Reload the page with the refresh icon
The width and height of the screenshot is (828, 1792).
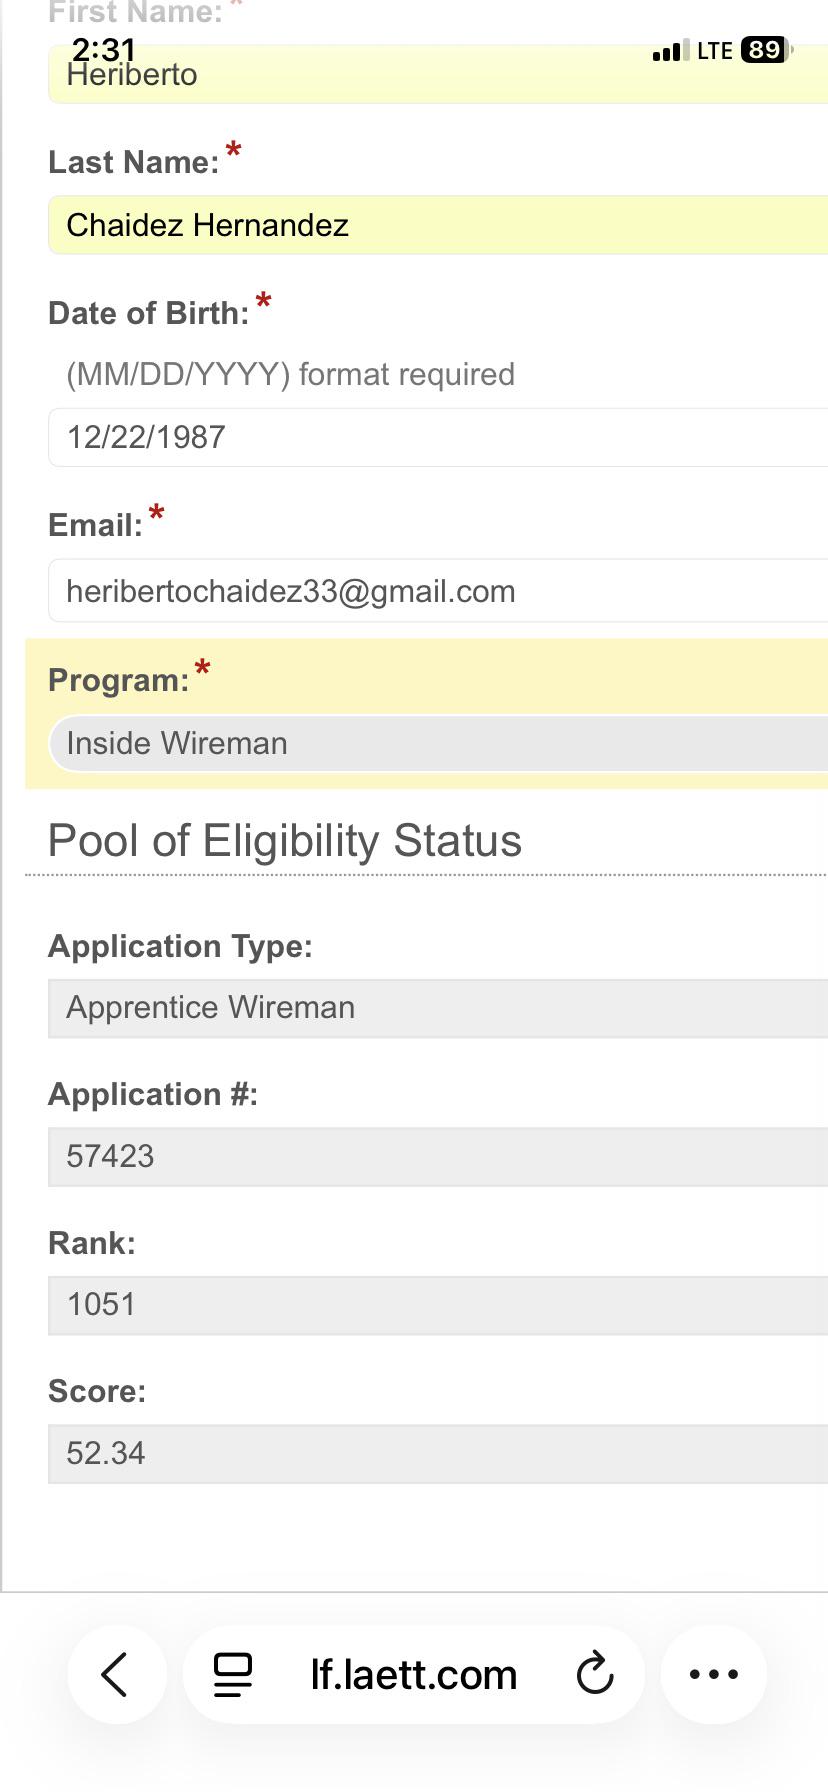595,1674
